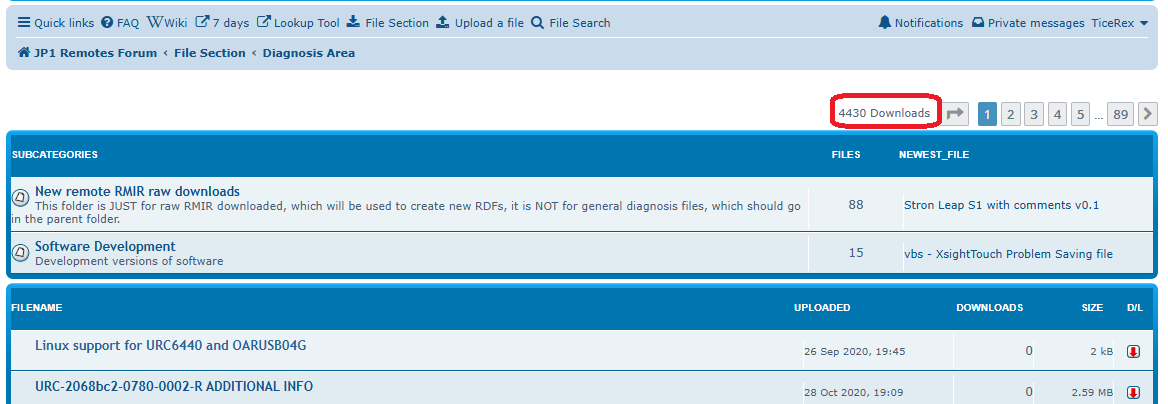Image resolution: width=1168 pixels, height=404 pixels.
Task: View Notifications bell
Action: point(920,23)
